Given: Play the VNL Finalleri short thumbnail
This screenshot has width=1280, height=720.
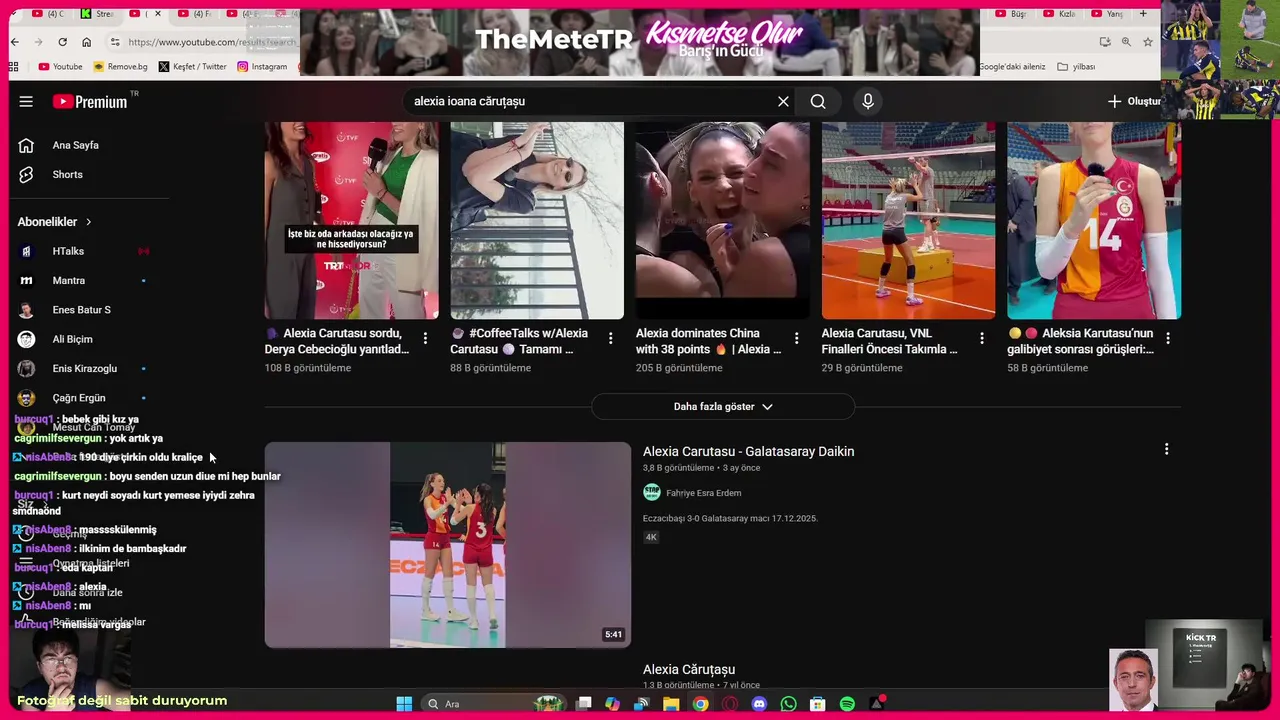Looking at the screenshot, I should (908, 220).
